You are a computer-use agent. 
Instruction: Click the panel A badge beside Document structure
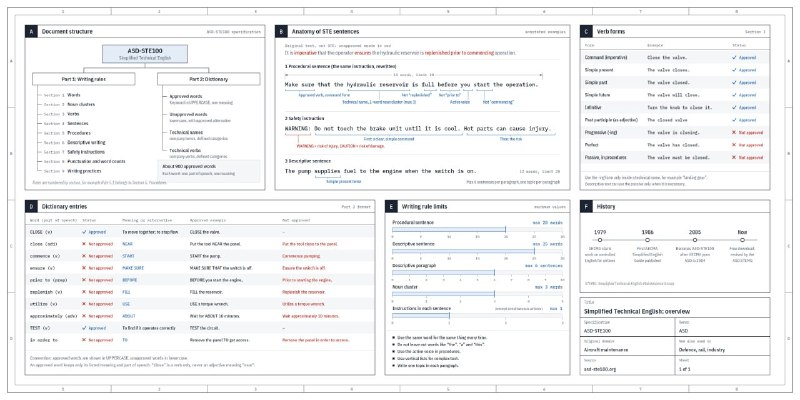[31, 32]
